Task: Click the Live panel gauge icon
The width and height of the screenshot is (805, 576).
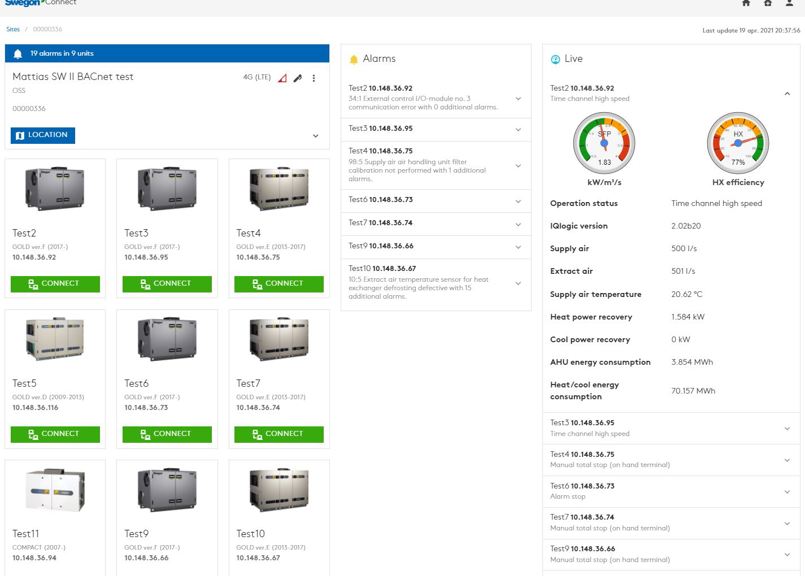Action: [555, 59]
